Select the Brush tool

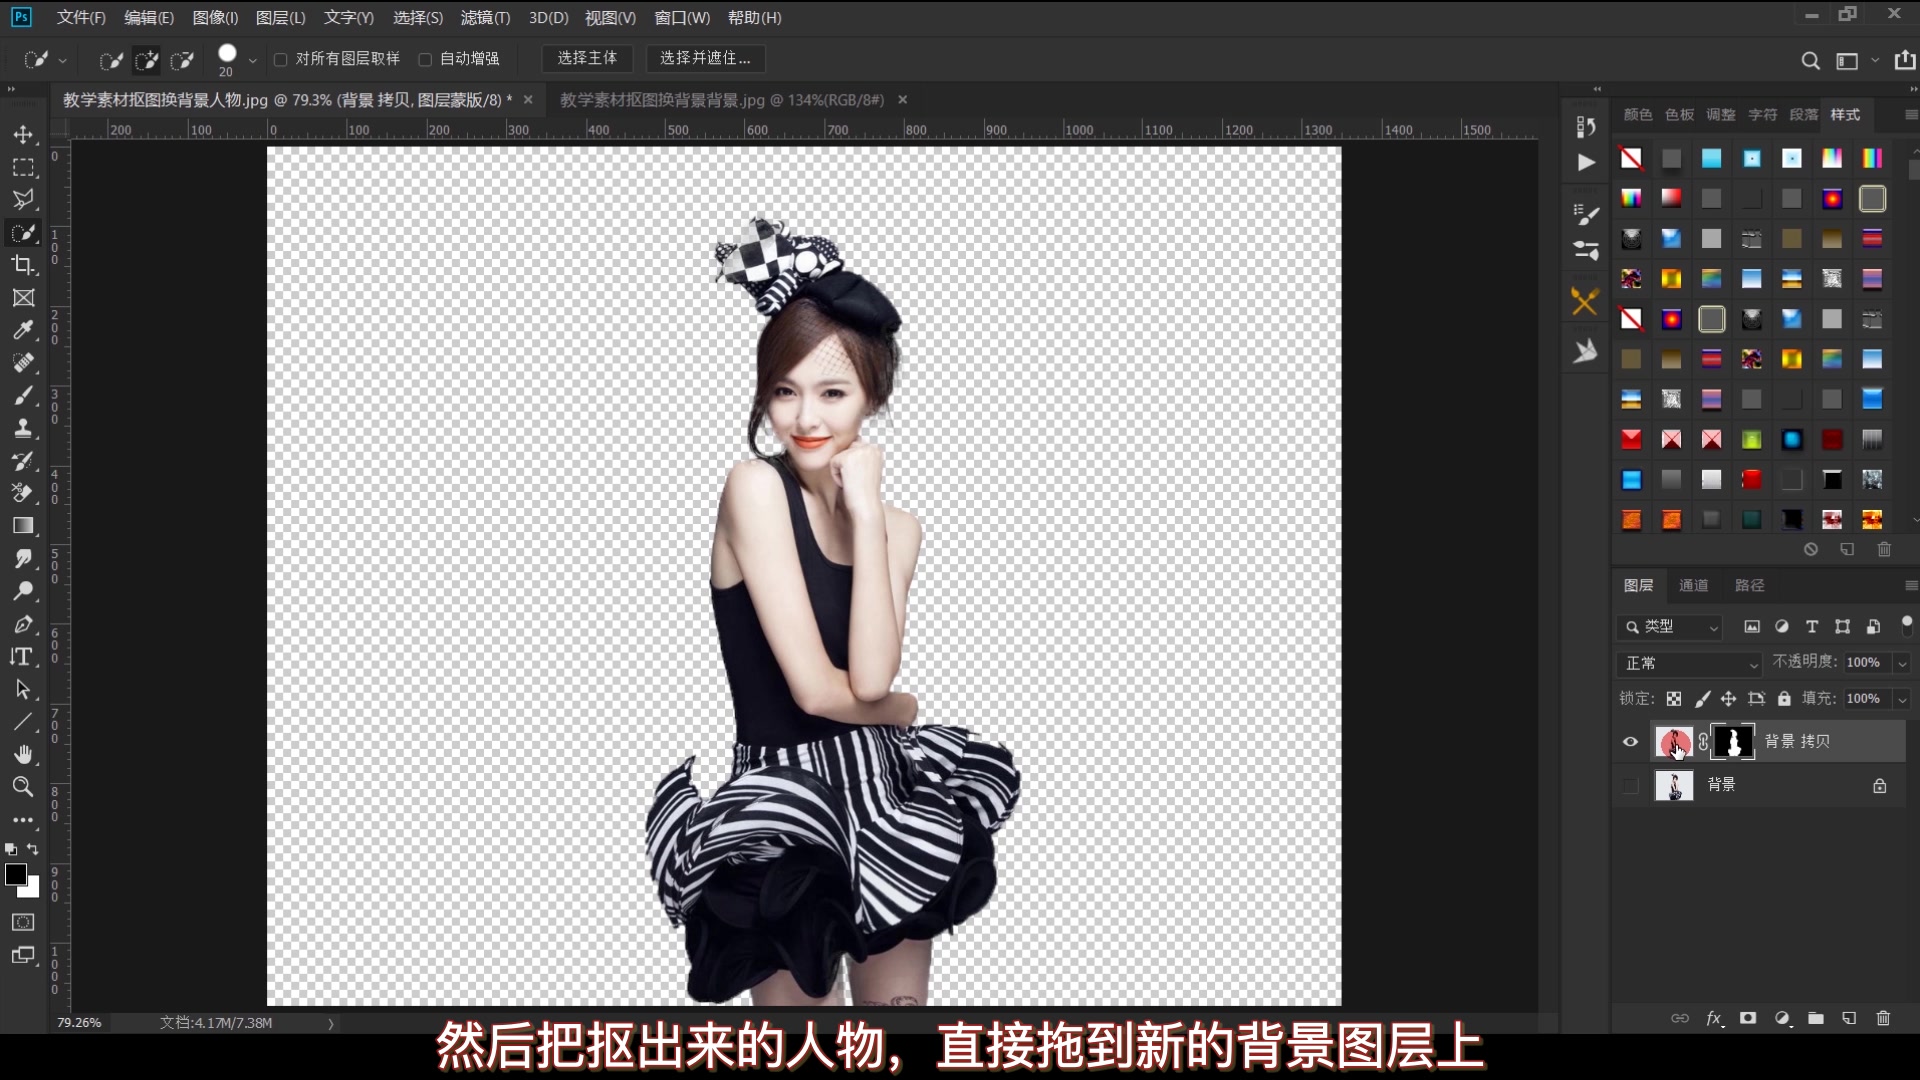23,396
